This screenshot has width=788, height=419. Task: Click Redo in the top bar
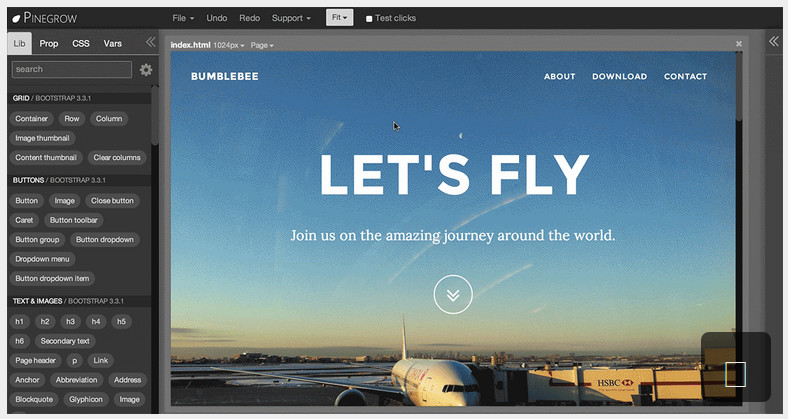click(249, 18)
